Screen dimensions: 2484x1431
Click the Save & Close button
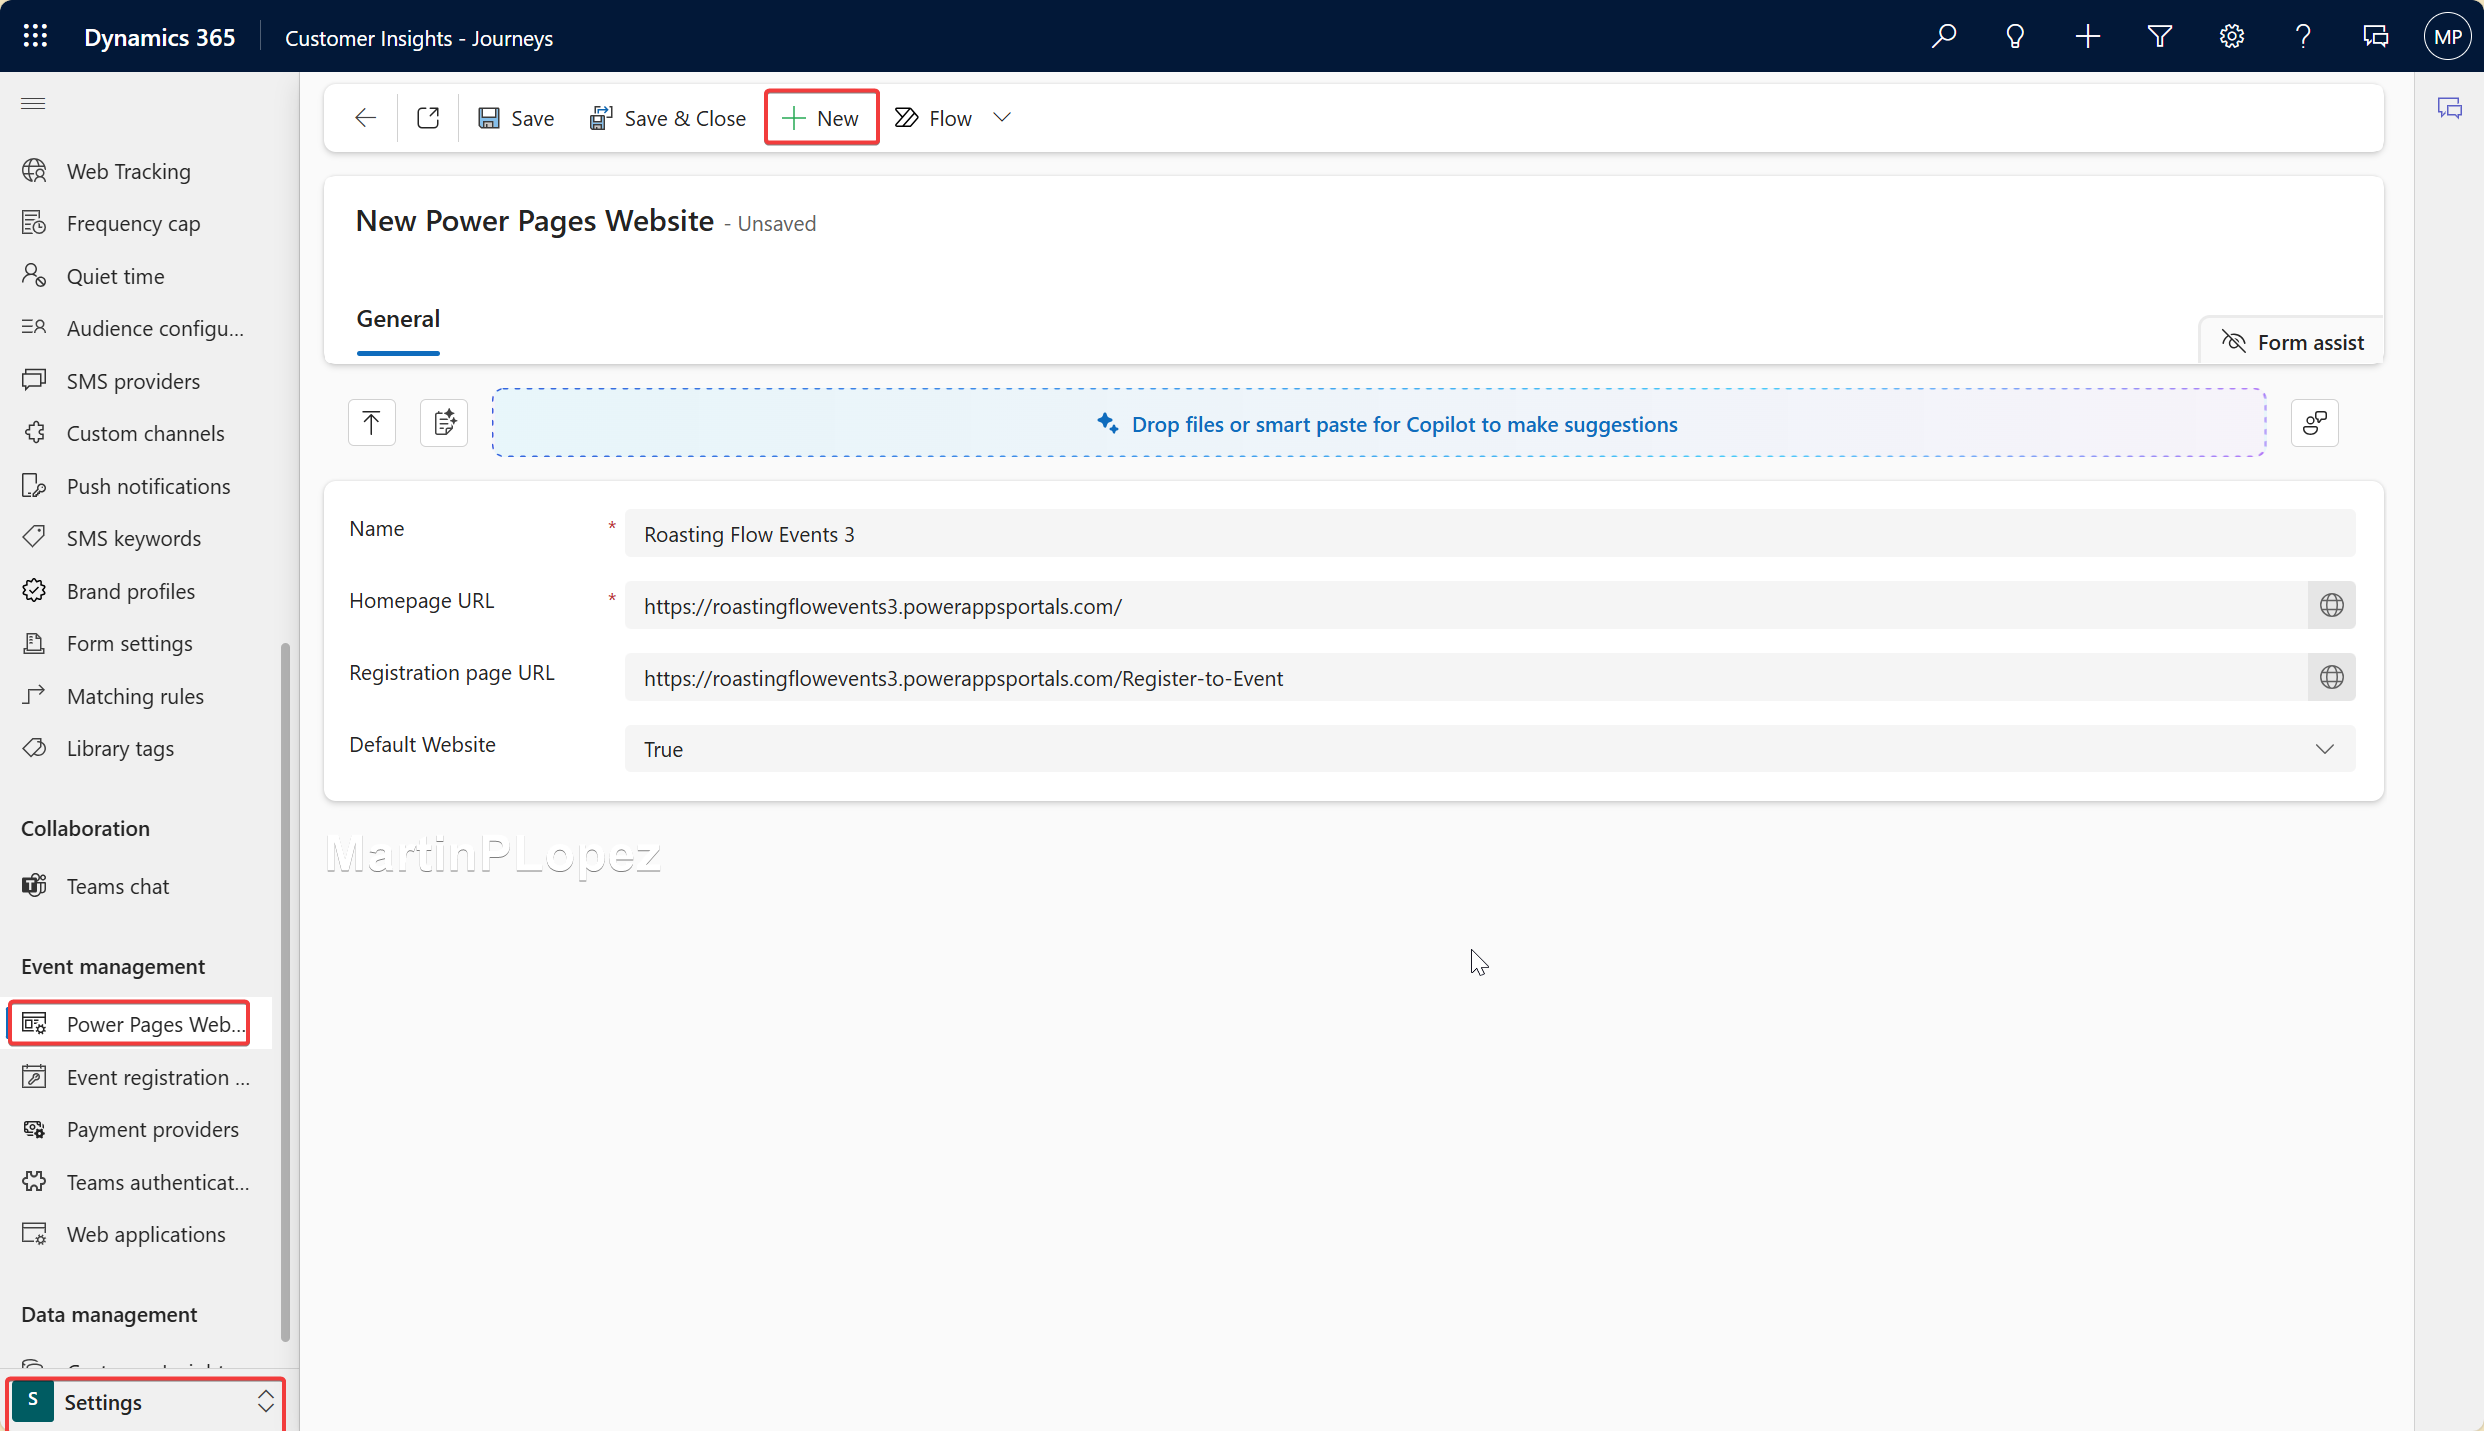click(x=668, y=118)
